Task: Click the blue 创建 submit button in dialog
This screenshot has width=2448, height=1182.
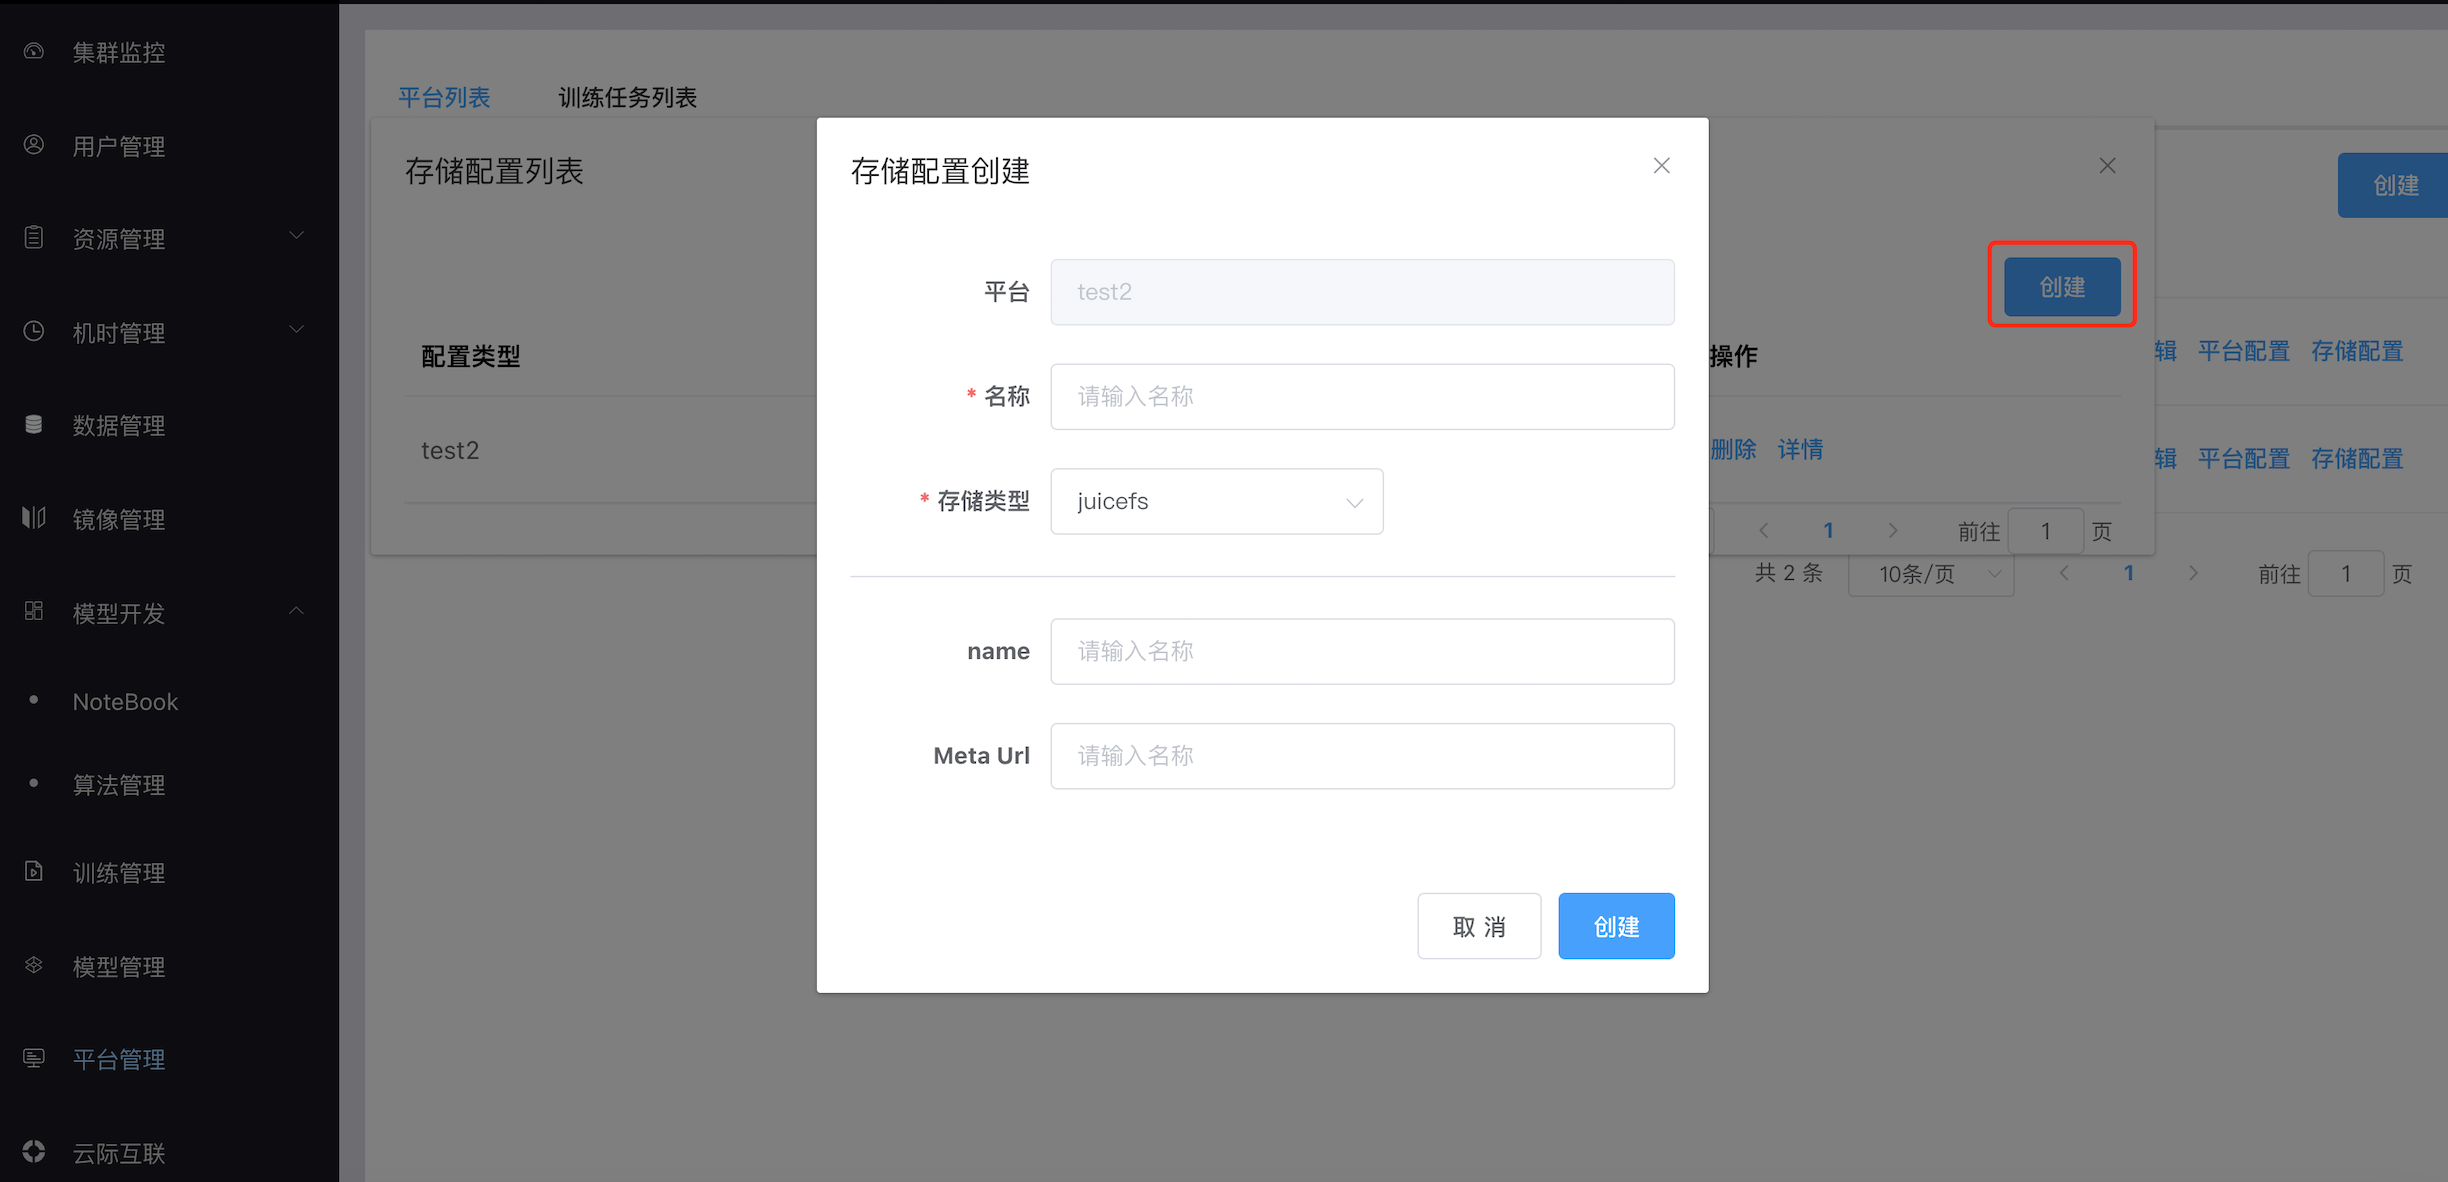Action: click(x=1616, y=926)
